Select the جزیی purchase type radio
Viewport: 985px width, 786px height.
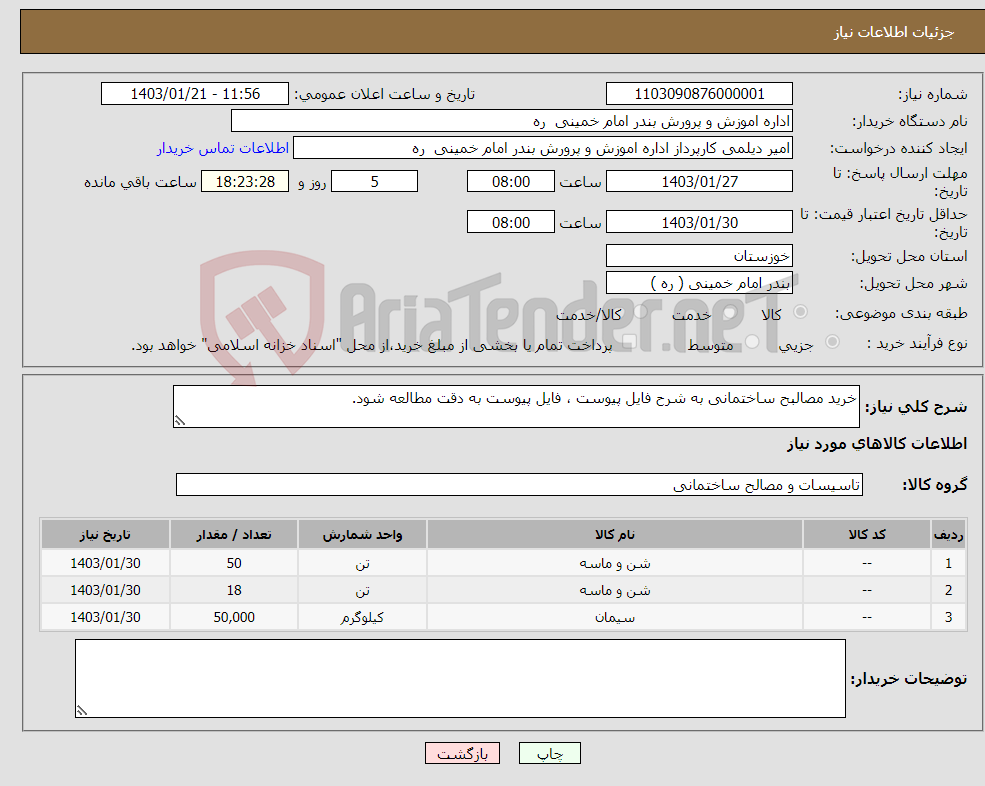(x=832, y=342)
